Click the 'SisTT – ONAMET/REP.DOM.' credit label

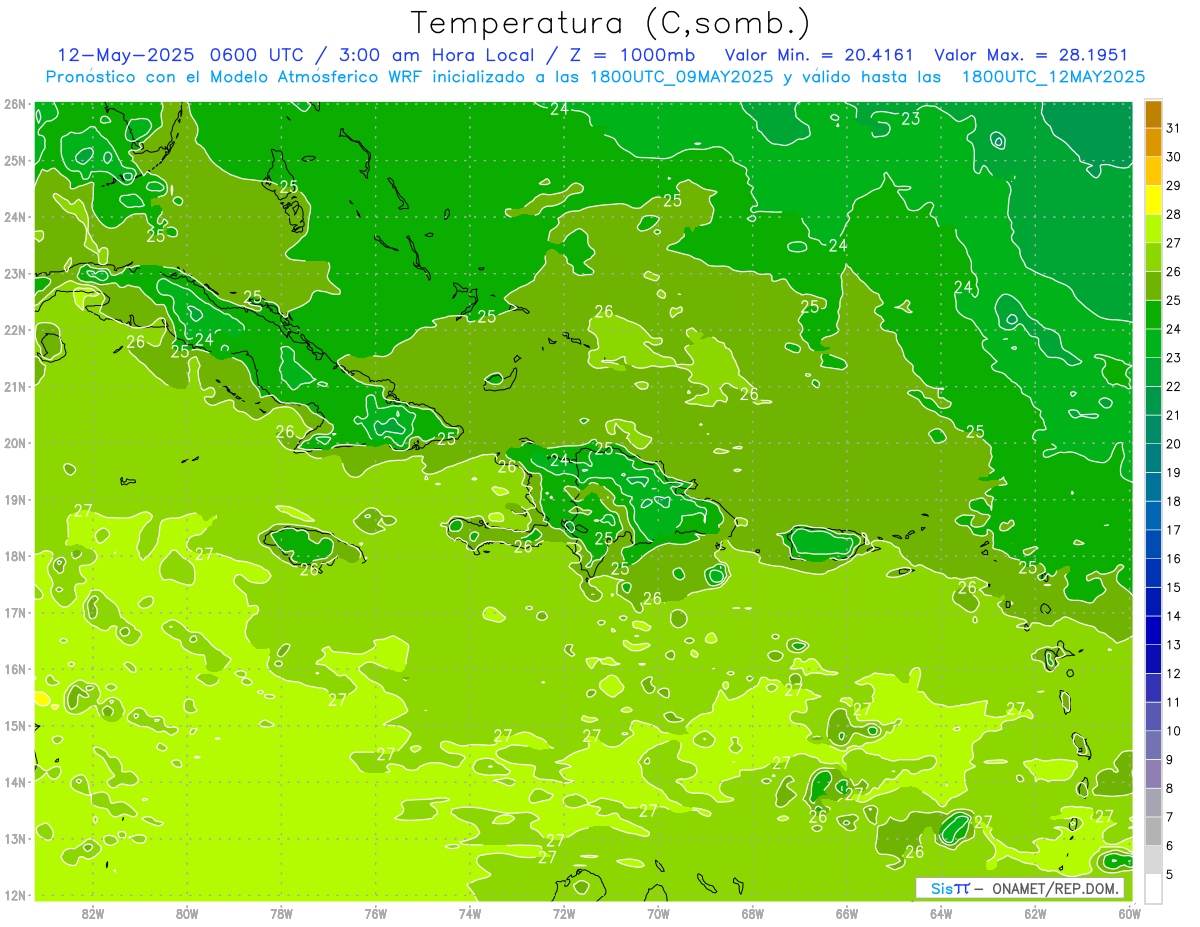[1020, 888]
